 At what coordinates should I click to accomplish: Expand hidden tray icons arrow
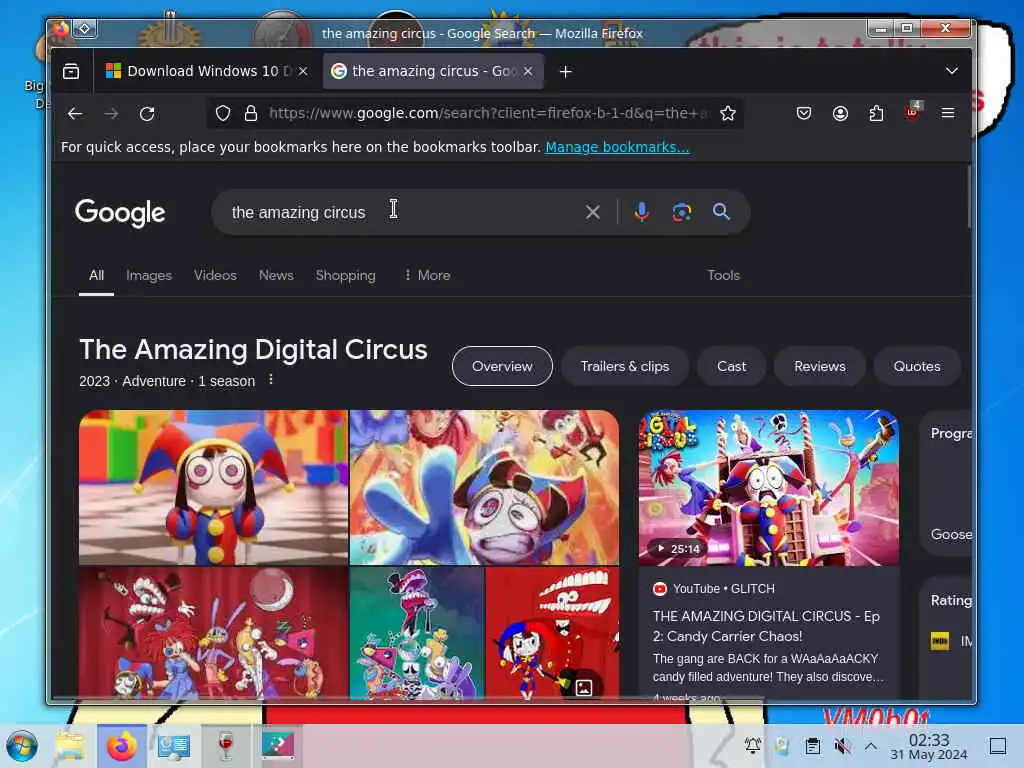[871, 746]
